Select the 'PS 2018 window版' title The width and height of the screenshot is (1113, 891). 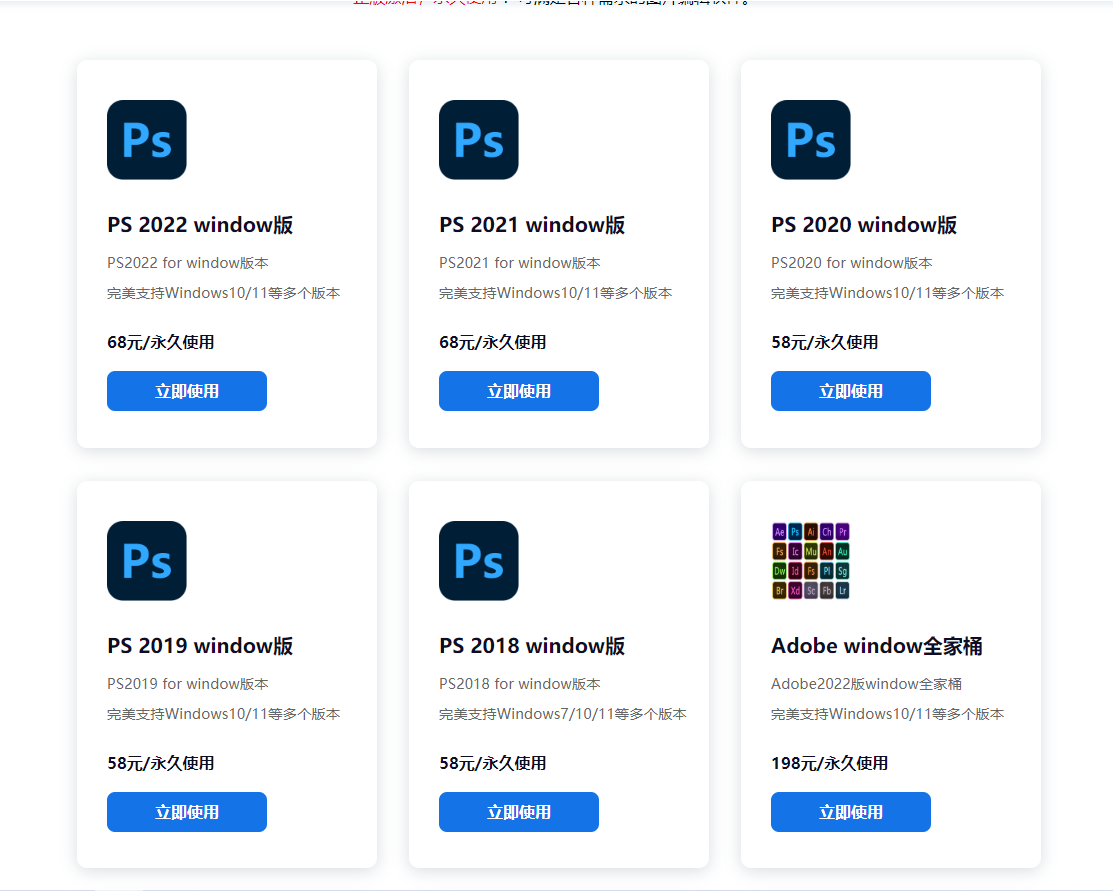click(532, 646)
